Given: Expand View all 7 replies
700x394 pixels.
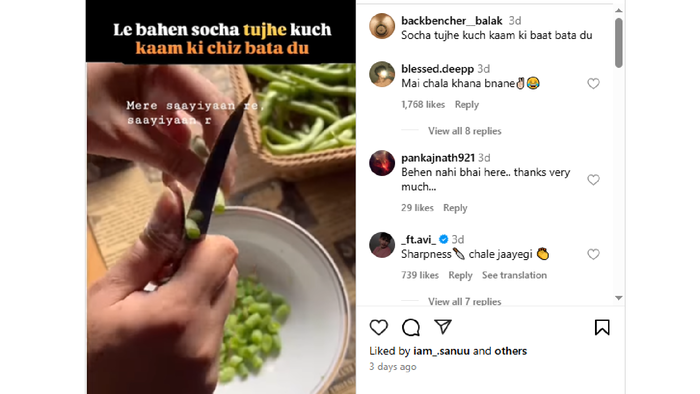Looking at the screenshot, I should click(465, 302).
